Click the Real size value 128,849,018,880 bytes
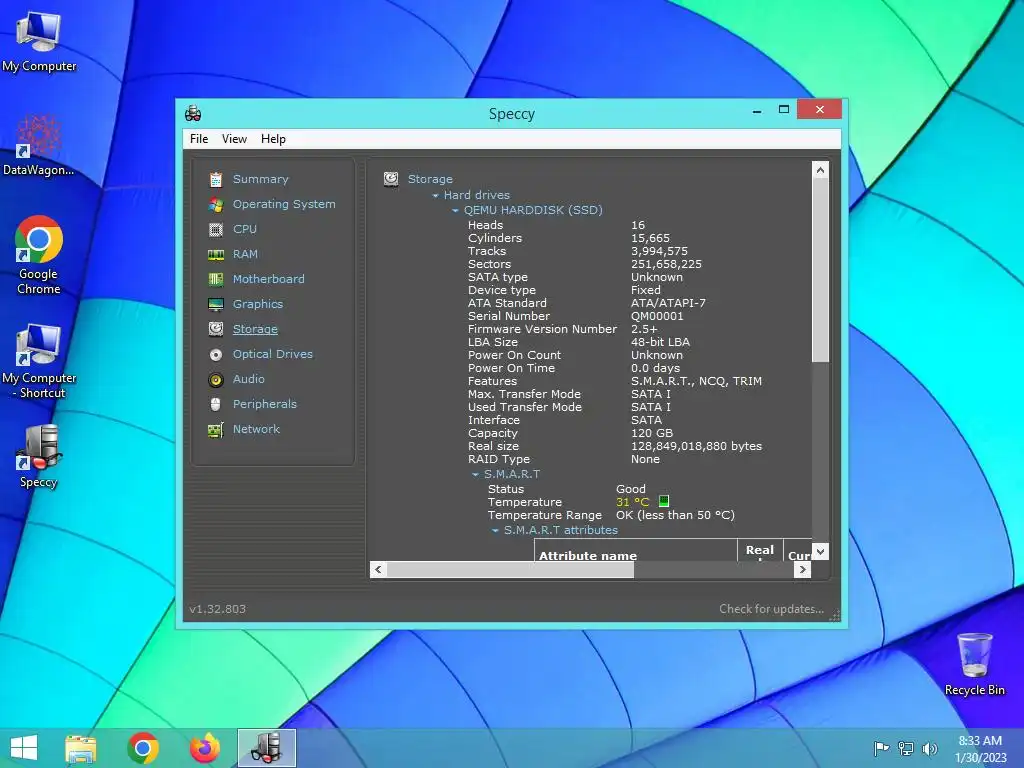This screenshot has height=768, width=1024. 696,446
